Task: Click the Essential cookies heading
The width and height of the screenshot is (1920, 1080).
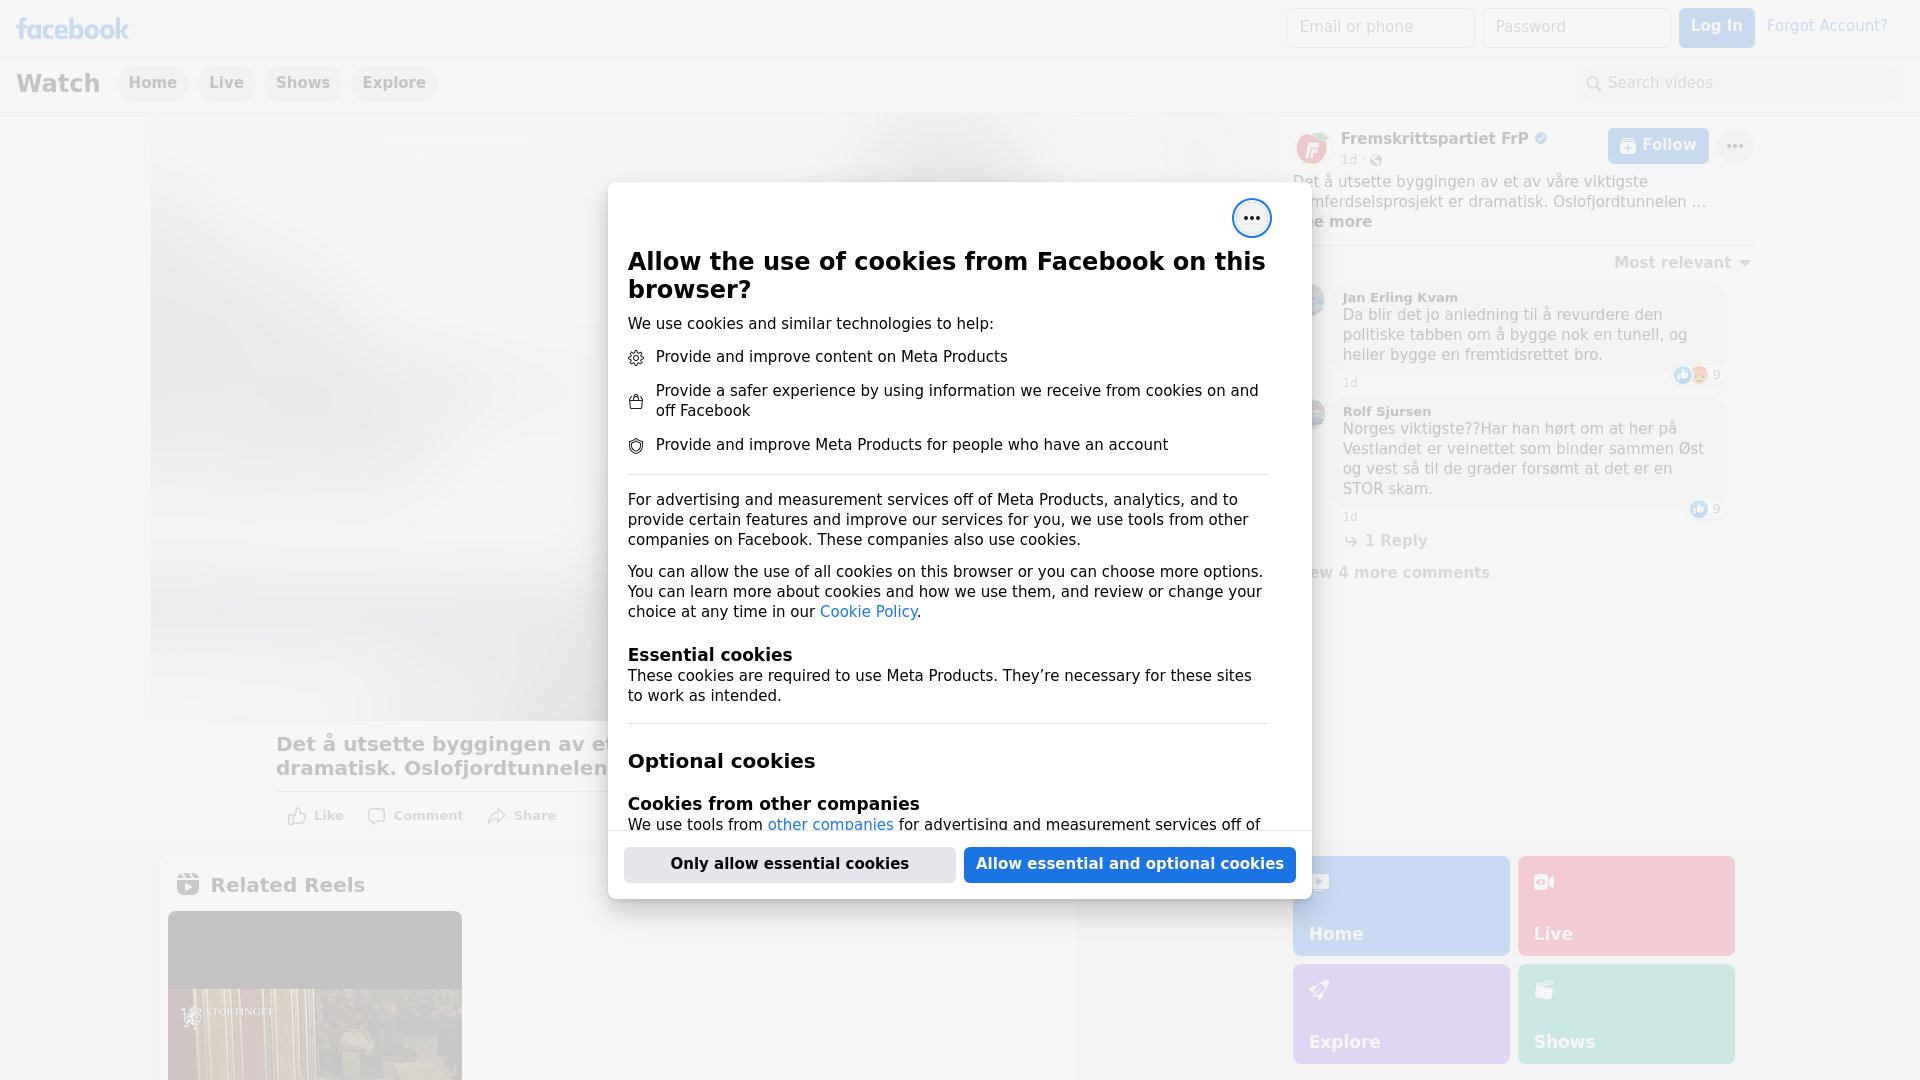Action: [710, 655]
